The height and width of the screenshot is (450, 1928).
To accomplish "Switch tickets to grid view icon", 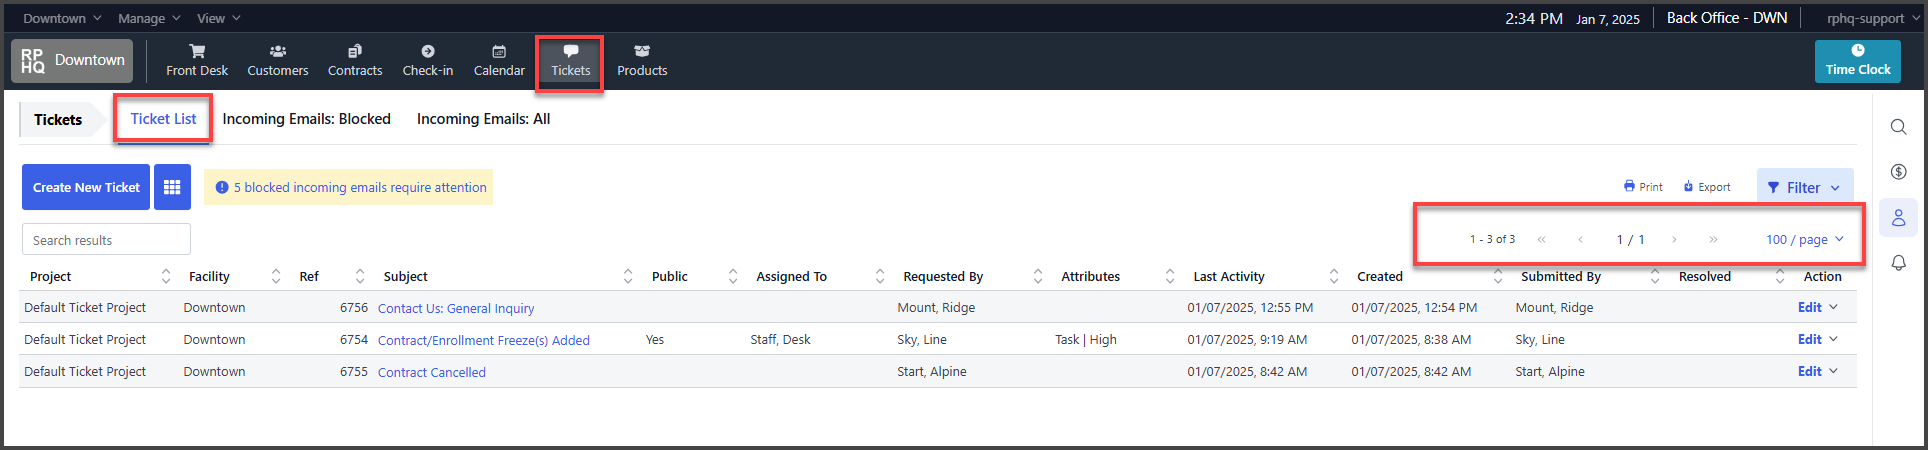I will pos(172,187).
